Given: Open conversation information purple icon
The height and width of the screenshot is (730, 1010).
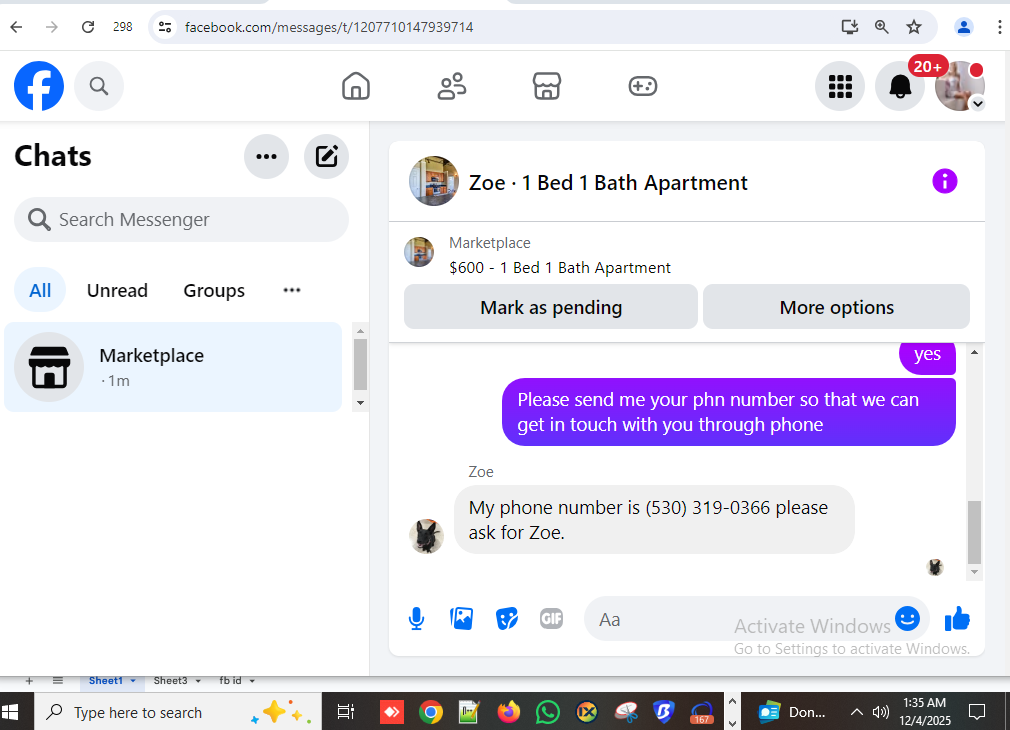Looking at the screenshot, I should (x=944, y=182).
